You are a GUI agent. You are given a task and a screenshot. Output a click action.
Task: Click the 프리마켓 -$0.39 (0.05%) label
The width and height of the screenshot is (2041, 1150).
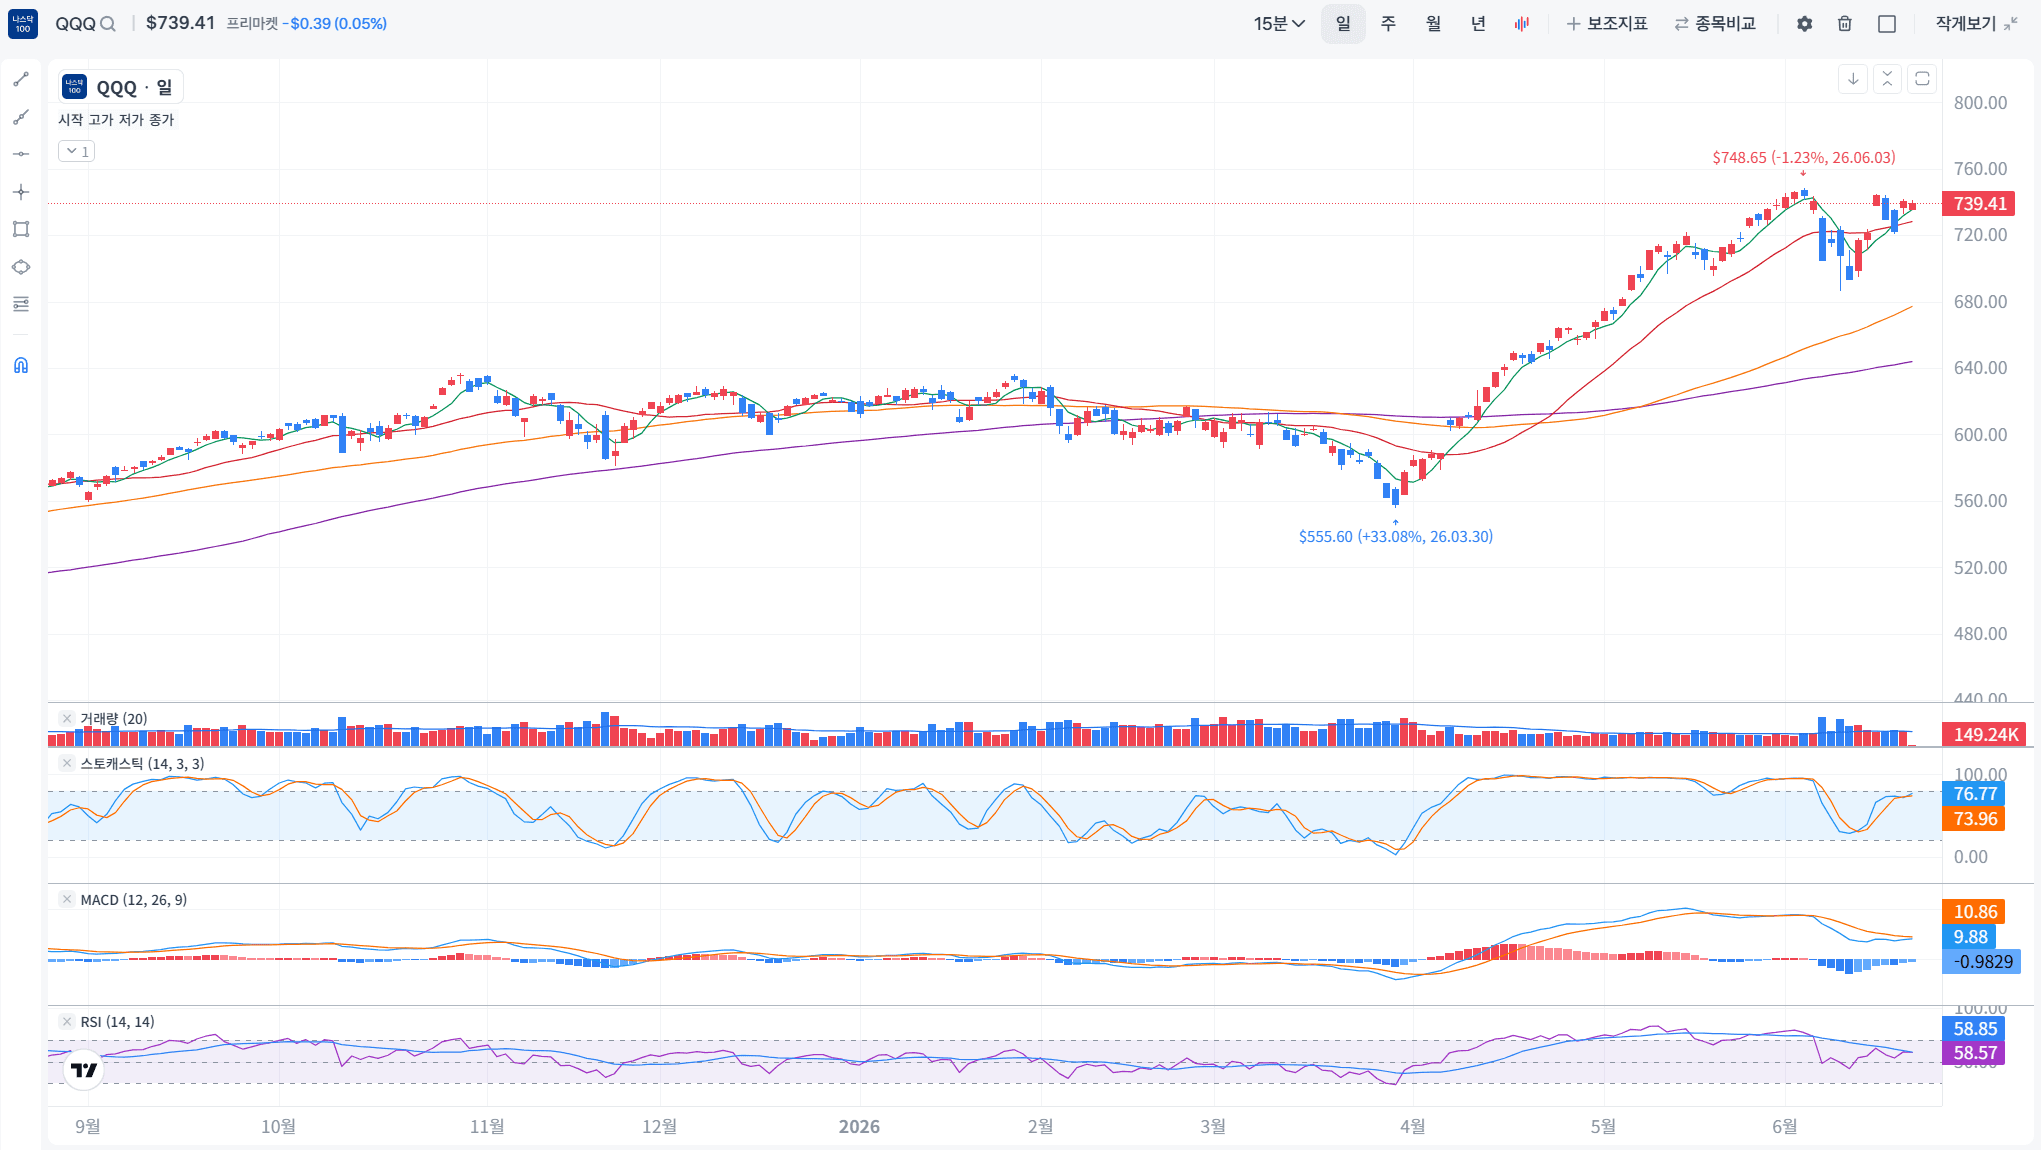pyautogui.click(x=306, y=24)
